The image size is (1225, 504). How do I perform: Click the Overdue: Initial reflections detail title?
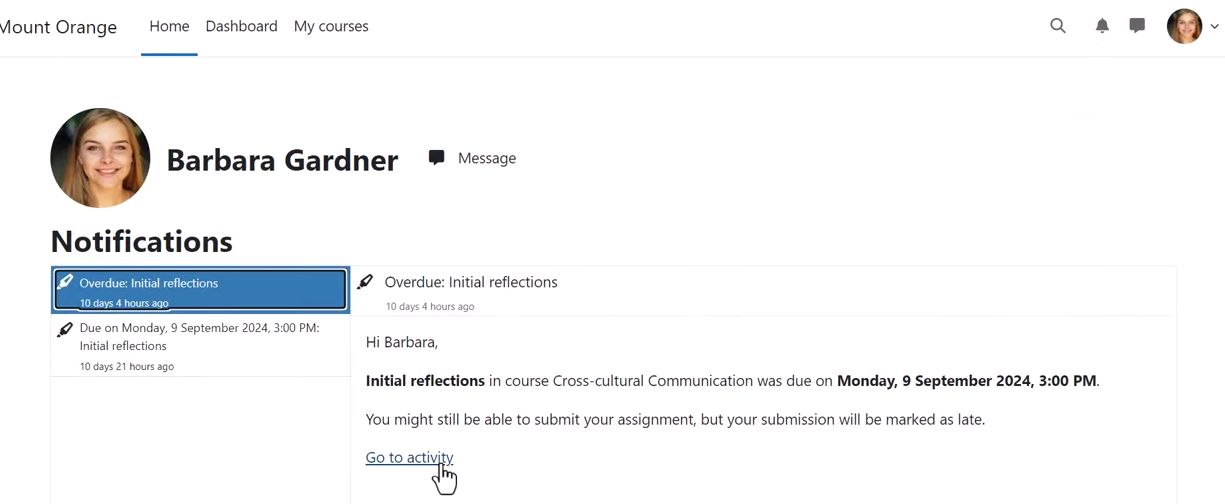point(471,282)
